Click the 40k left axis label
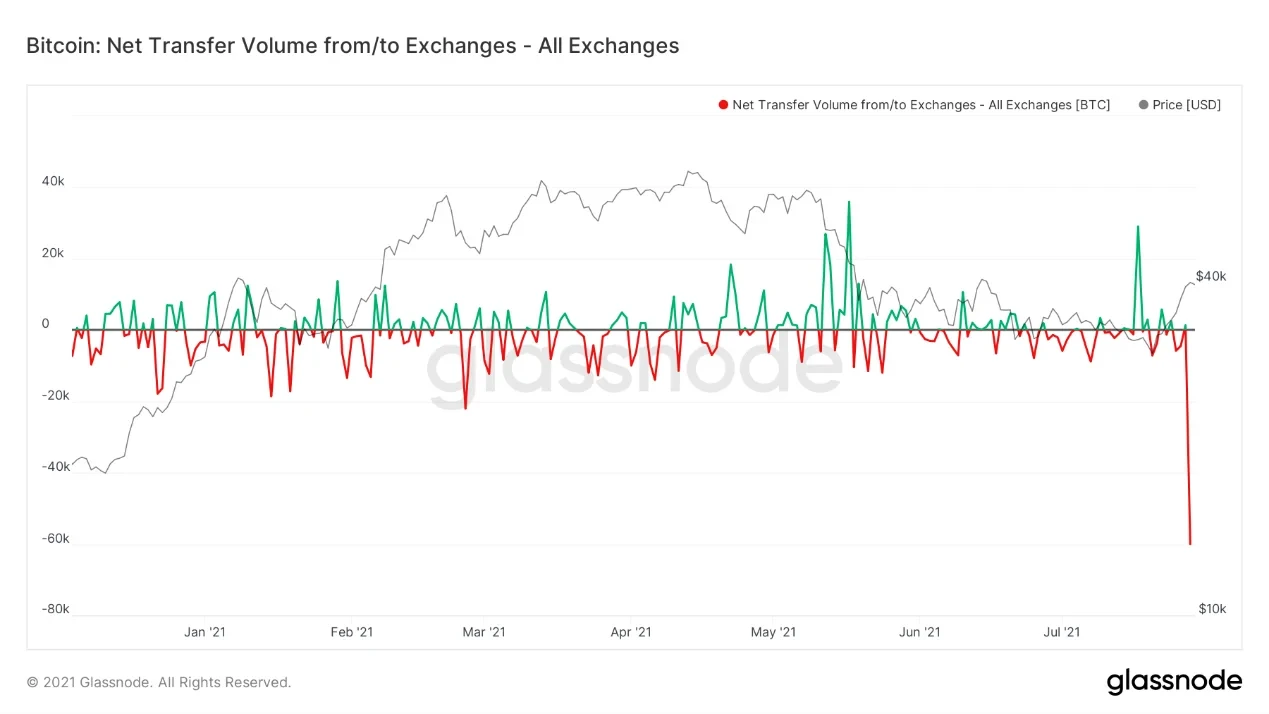This screenshot has height=714, width=1269. (52, 181)
